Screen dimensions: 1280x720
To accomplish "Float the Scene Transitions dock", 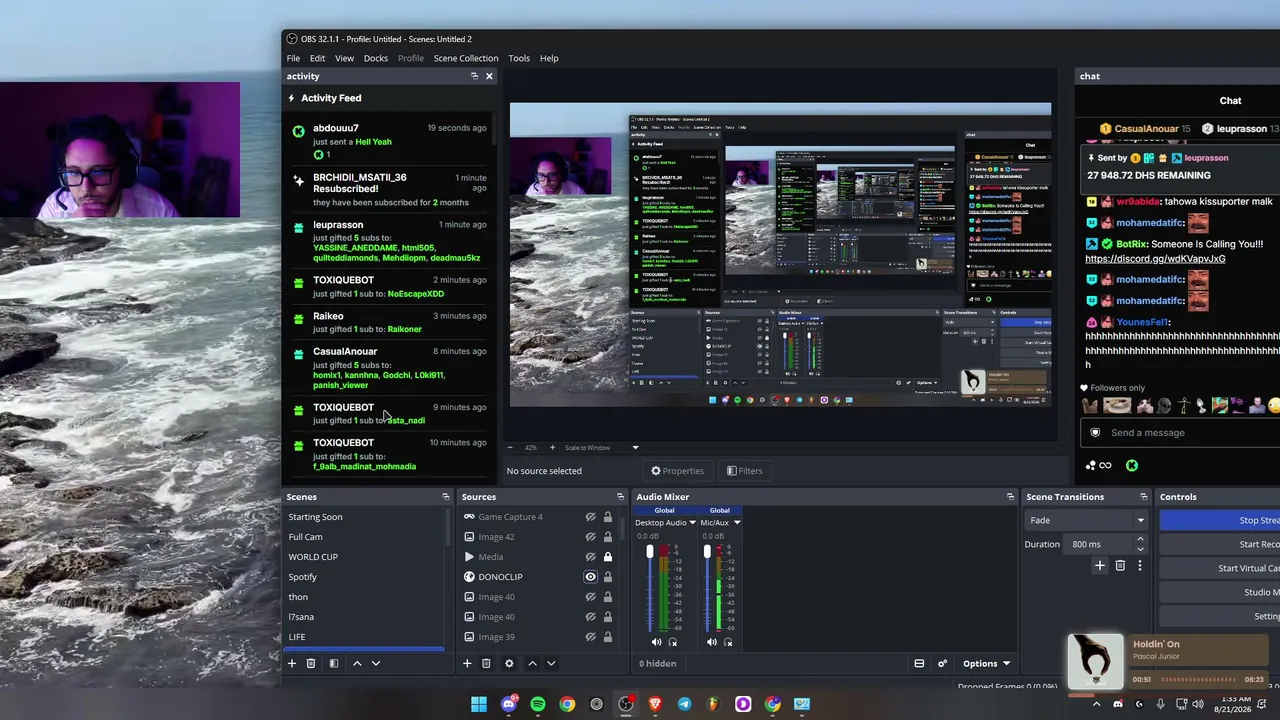I will click(x=1144, y=497).
